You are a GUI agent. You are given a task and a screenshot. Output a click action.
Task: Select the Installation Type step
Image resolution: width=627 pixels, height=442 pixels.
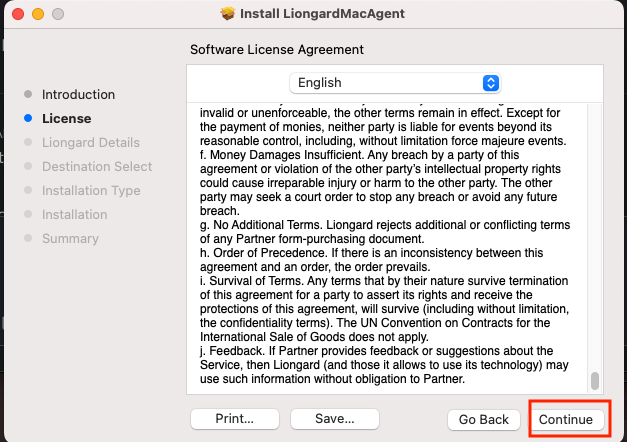click(x=91, y=190)
